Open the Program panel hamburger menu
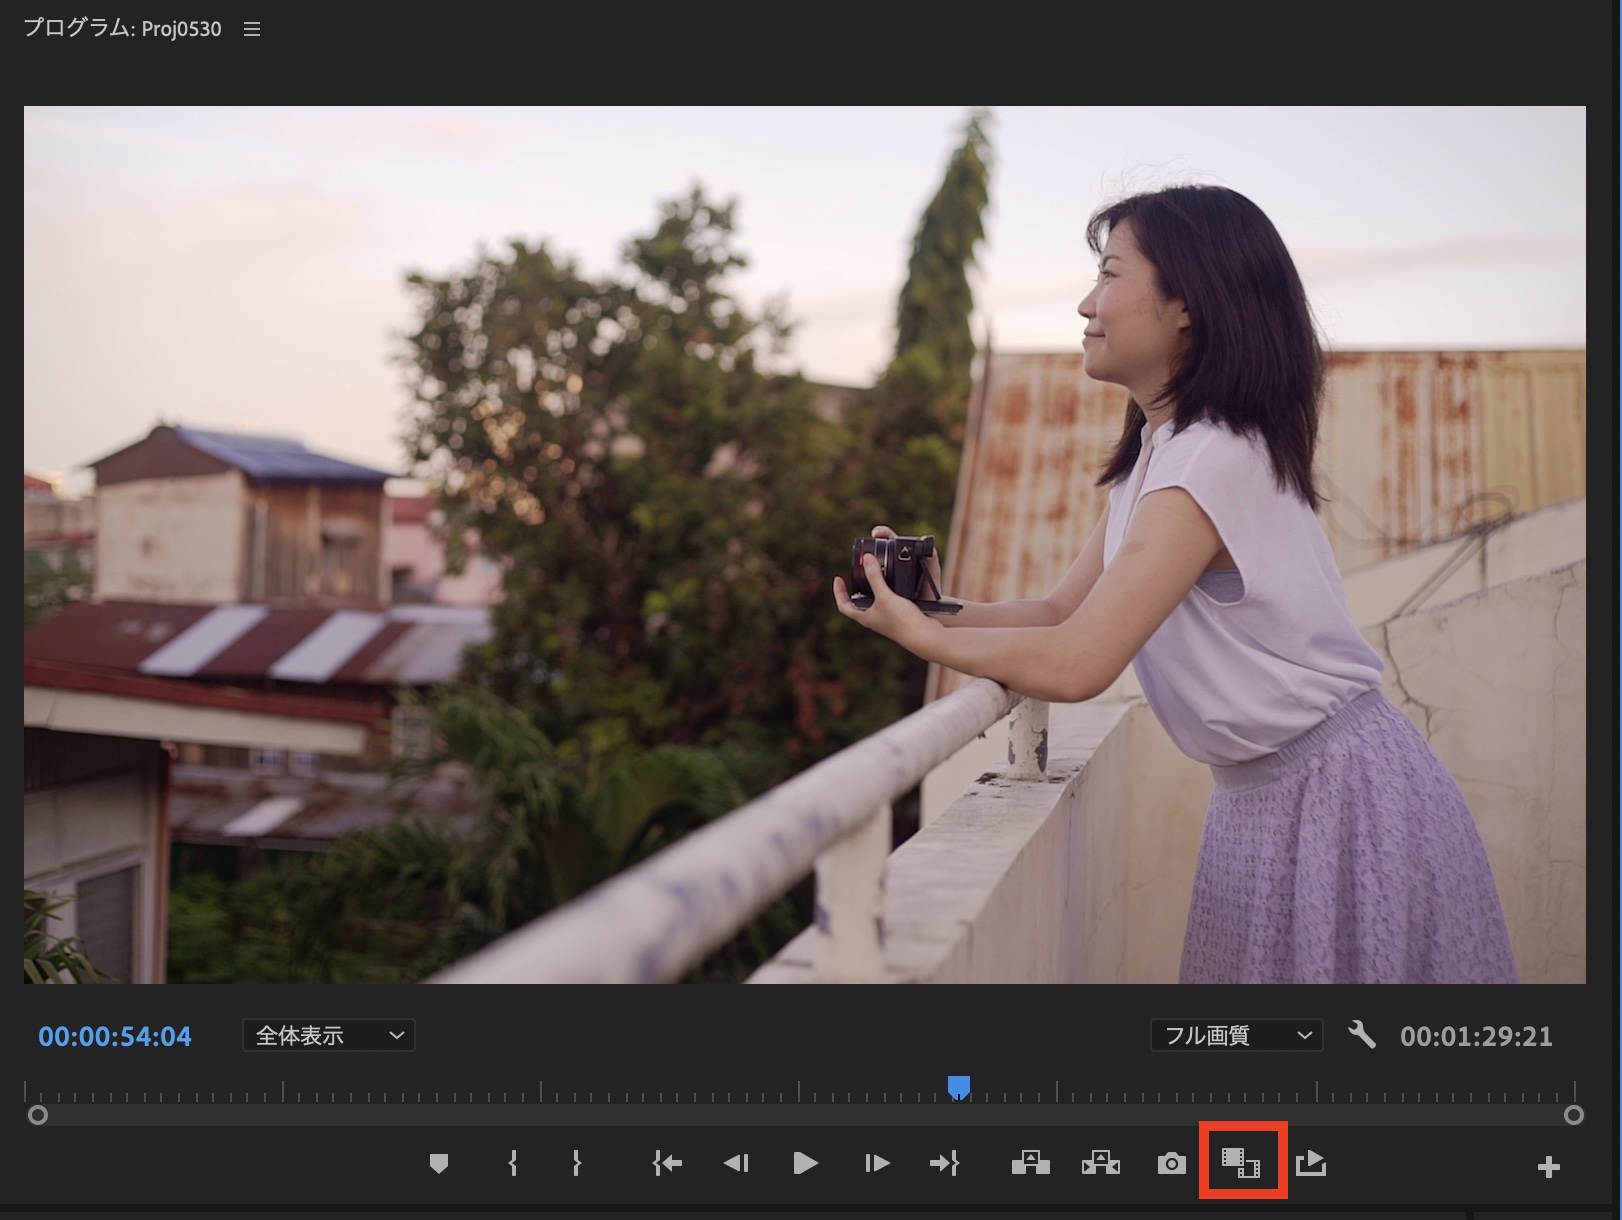The height and width of the screenshot is (1220, 1622). click(x=252, y=30)
